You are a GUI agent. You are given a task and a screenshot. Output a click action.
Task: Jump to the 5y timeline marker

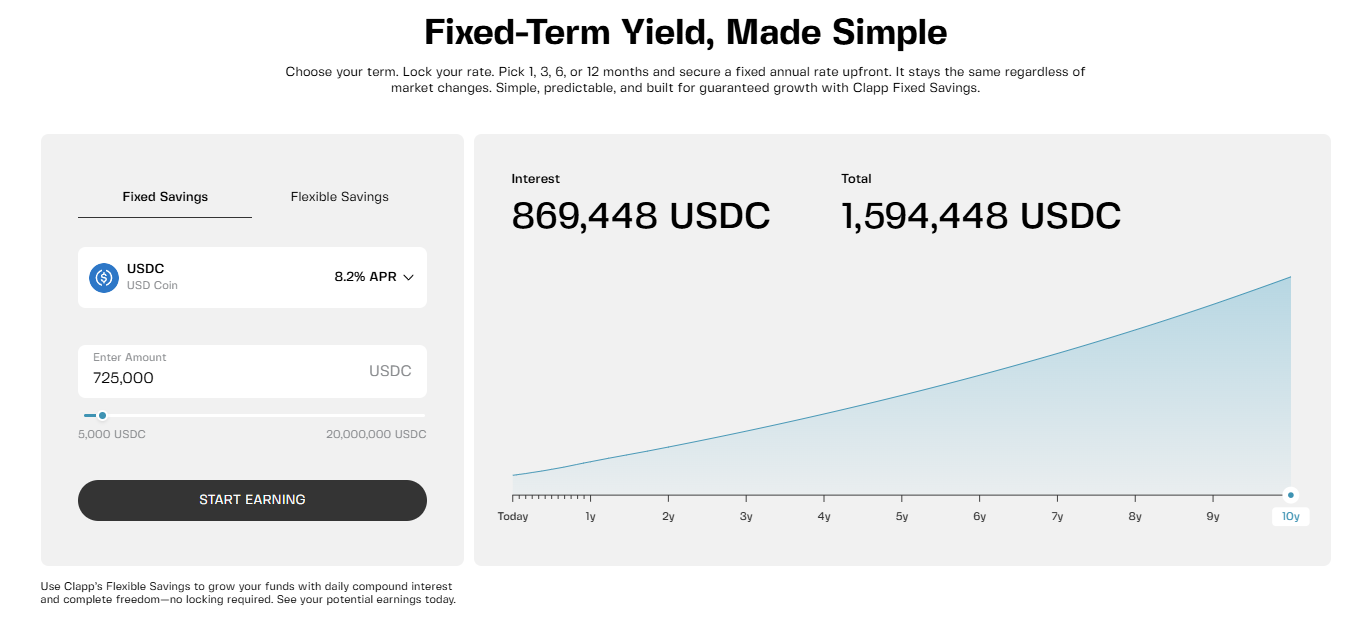pyautogui.click(x=902, y=516)
